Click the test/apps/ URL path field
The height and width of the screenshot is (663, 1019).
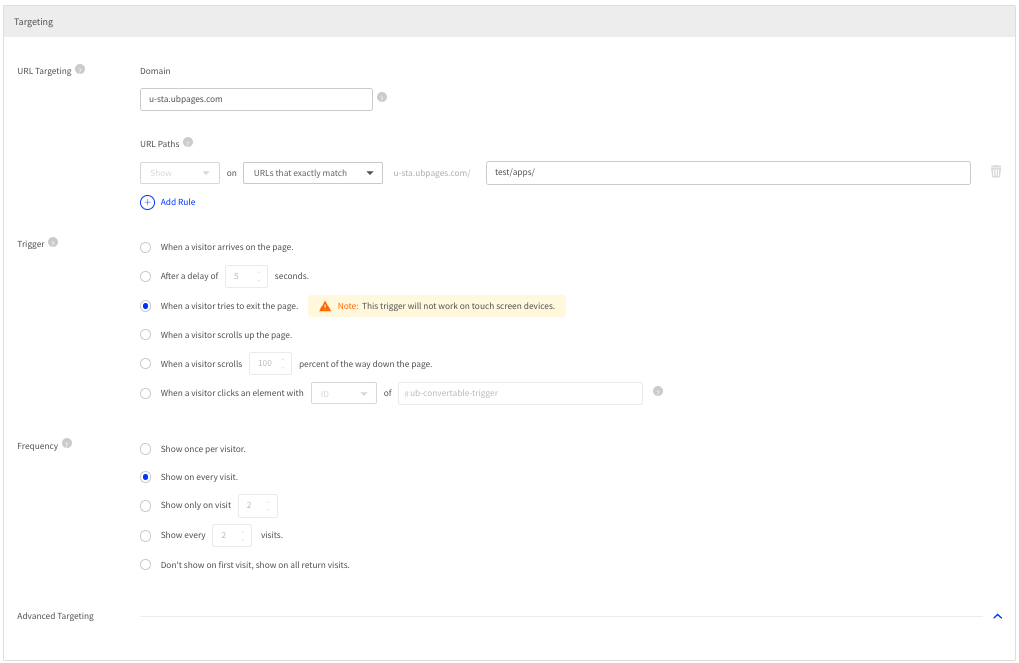click(x=727, y=173)
